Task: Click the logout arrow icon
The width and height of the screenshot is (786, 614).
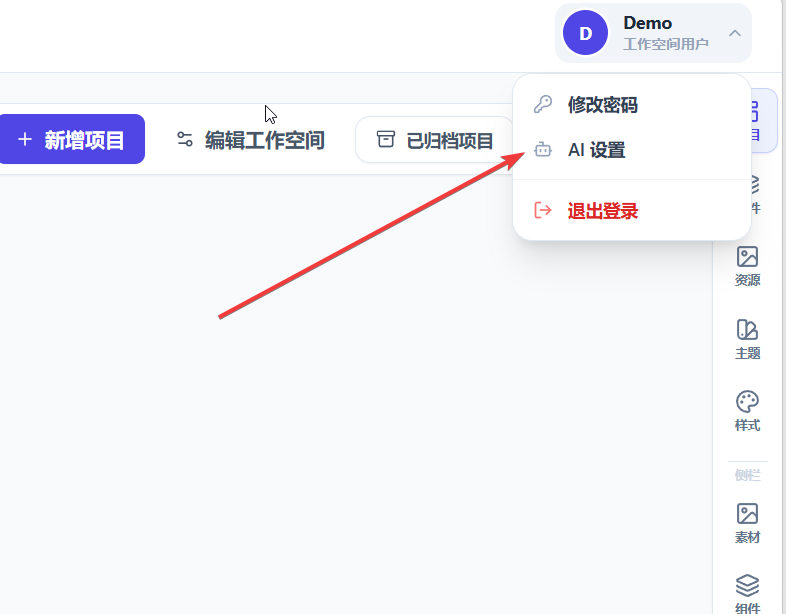Action: (x=543, y=210)
